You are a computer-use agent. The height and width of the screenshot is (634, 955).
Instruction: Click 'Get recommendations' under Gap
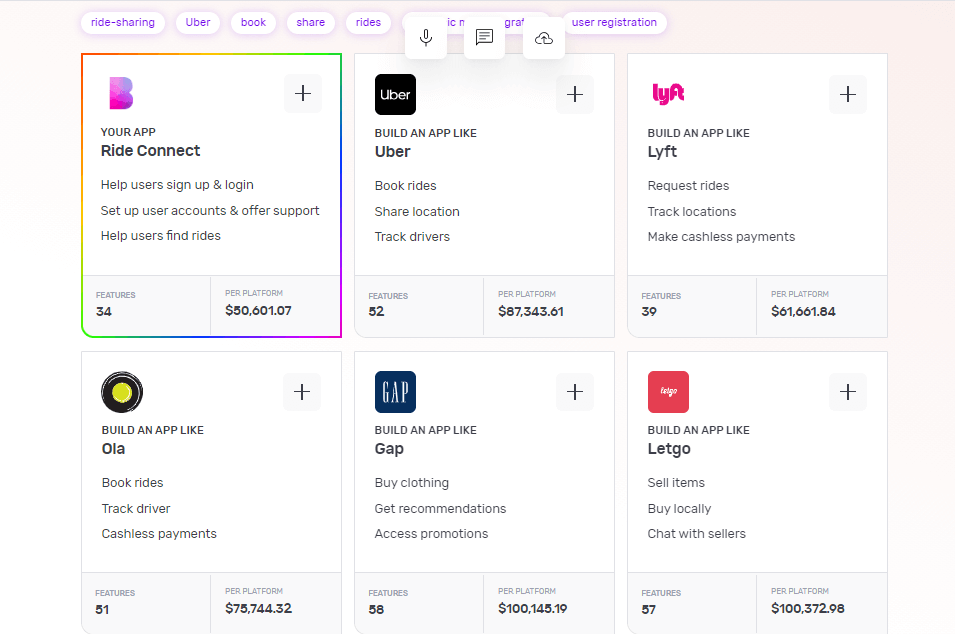pos(440,509)
